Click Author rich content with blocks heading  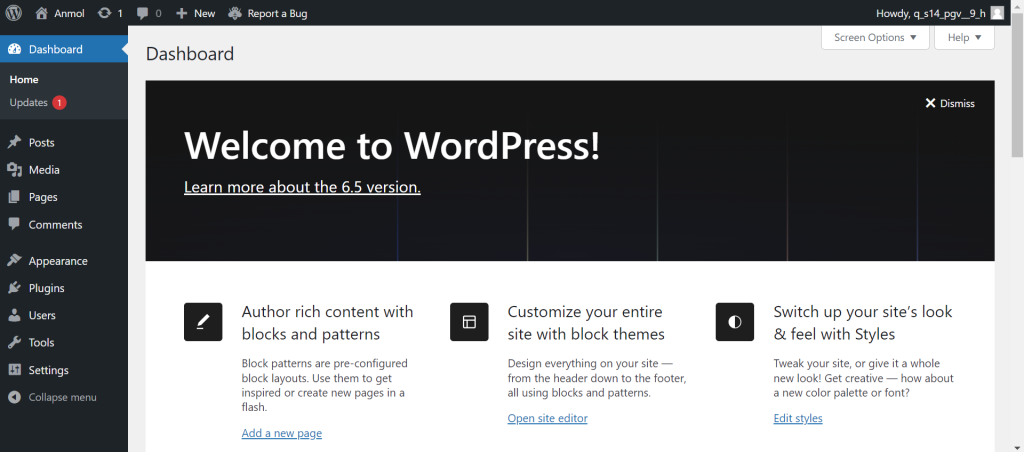tap(327, 323)
